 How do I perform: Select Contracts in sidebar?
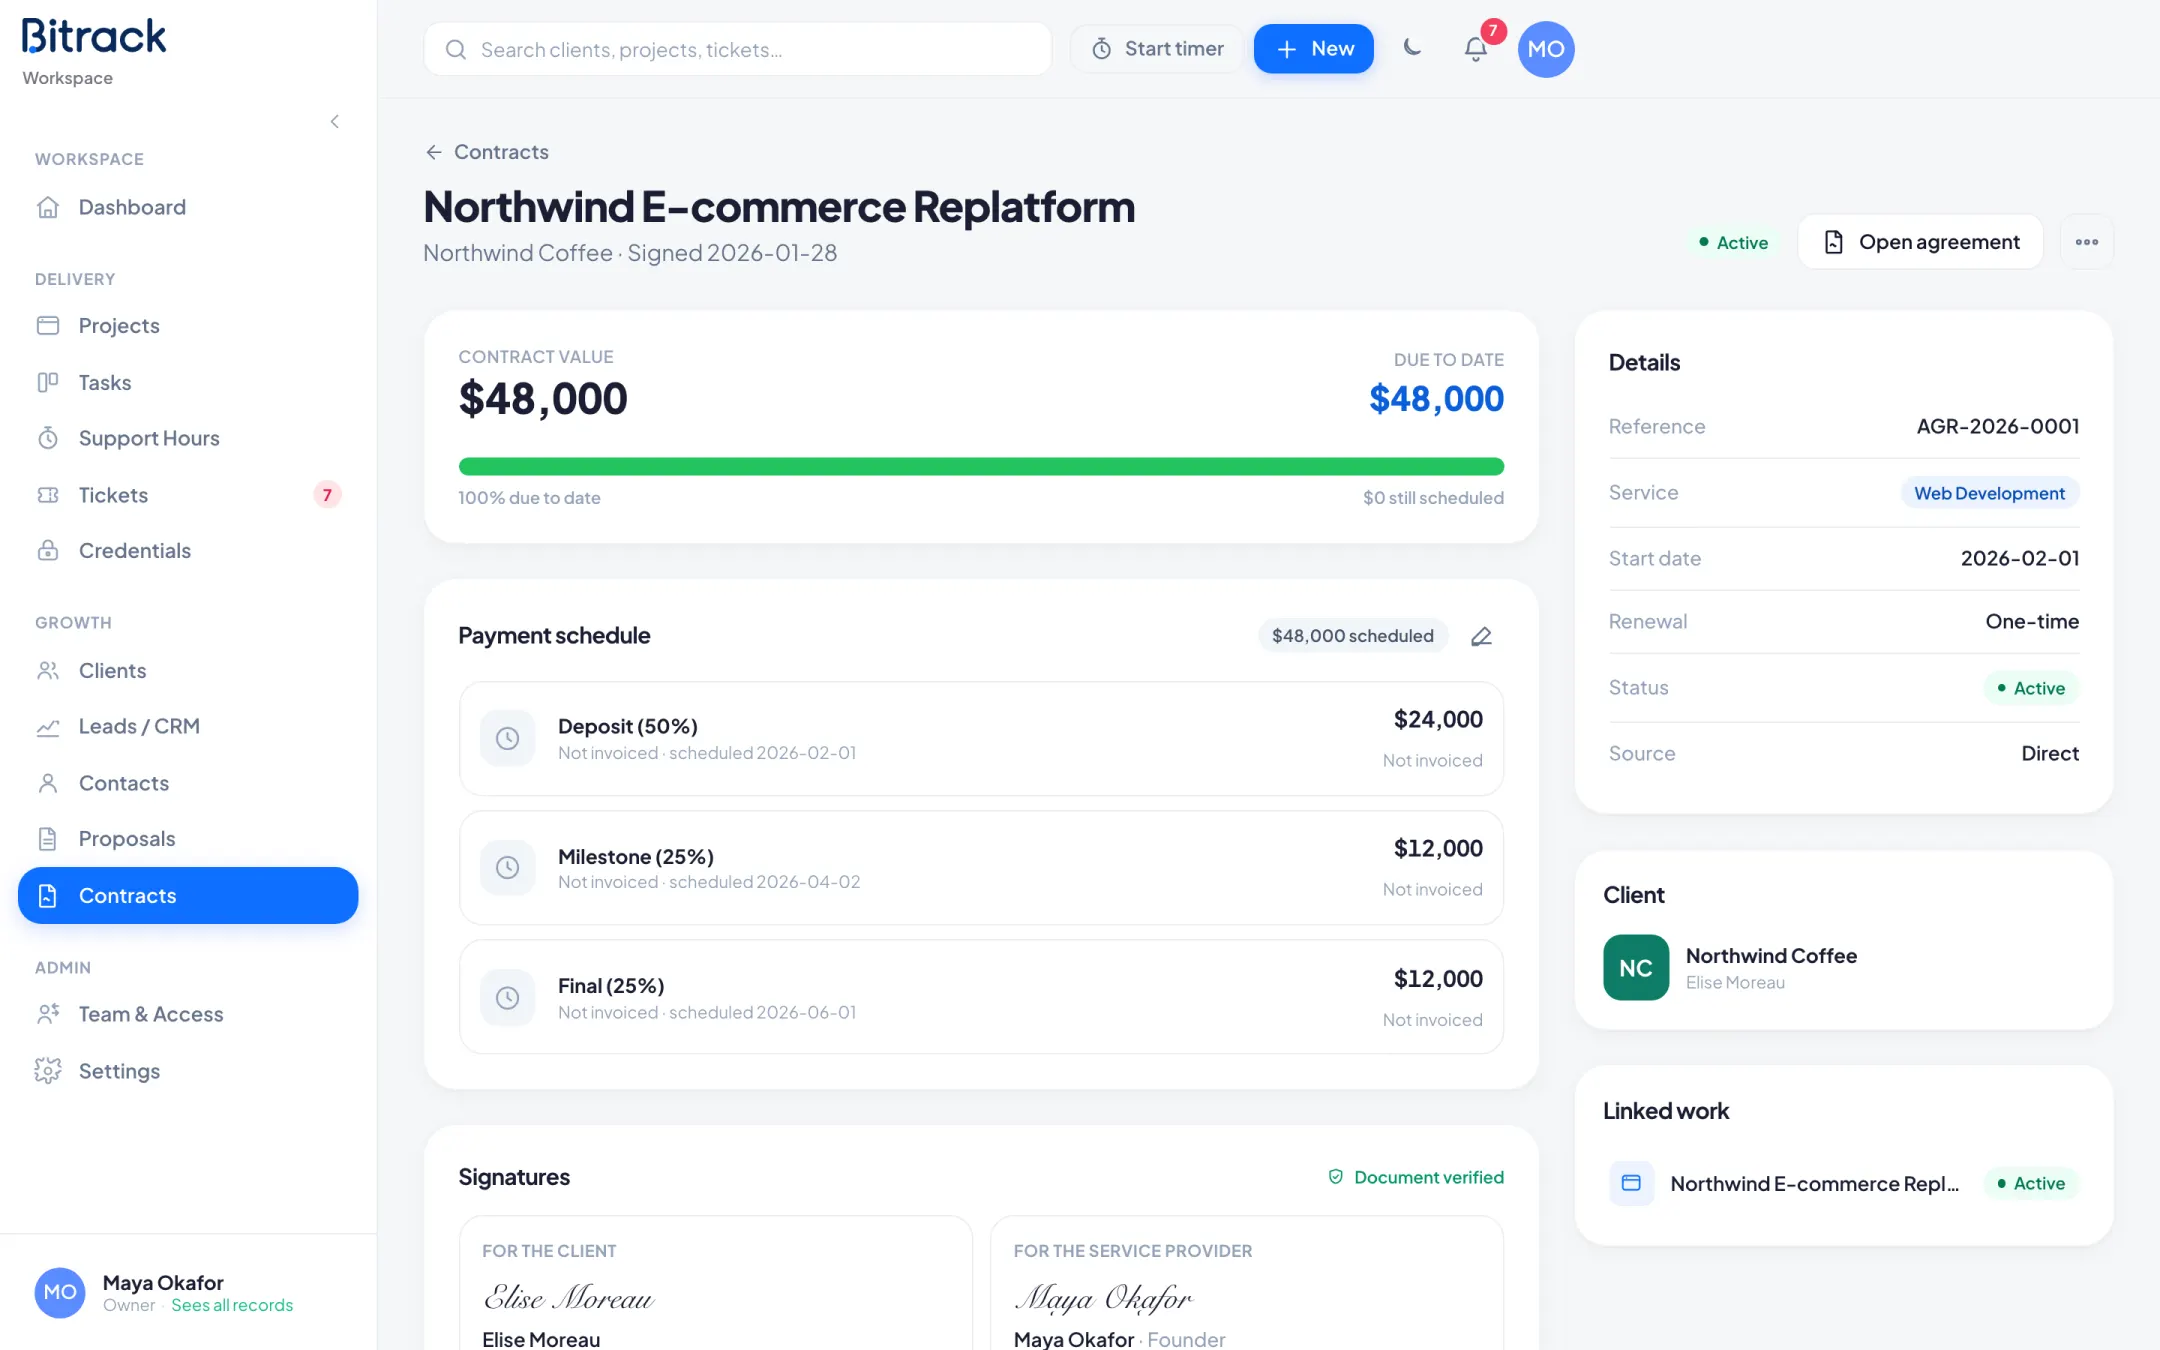(x=188, y=895)
